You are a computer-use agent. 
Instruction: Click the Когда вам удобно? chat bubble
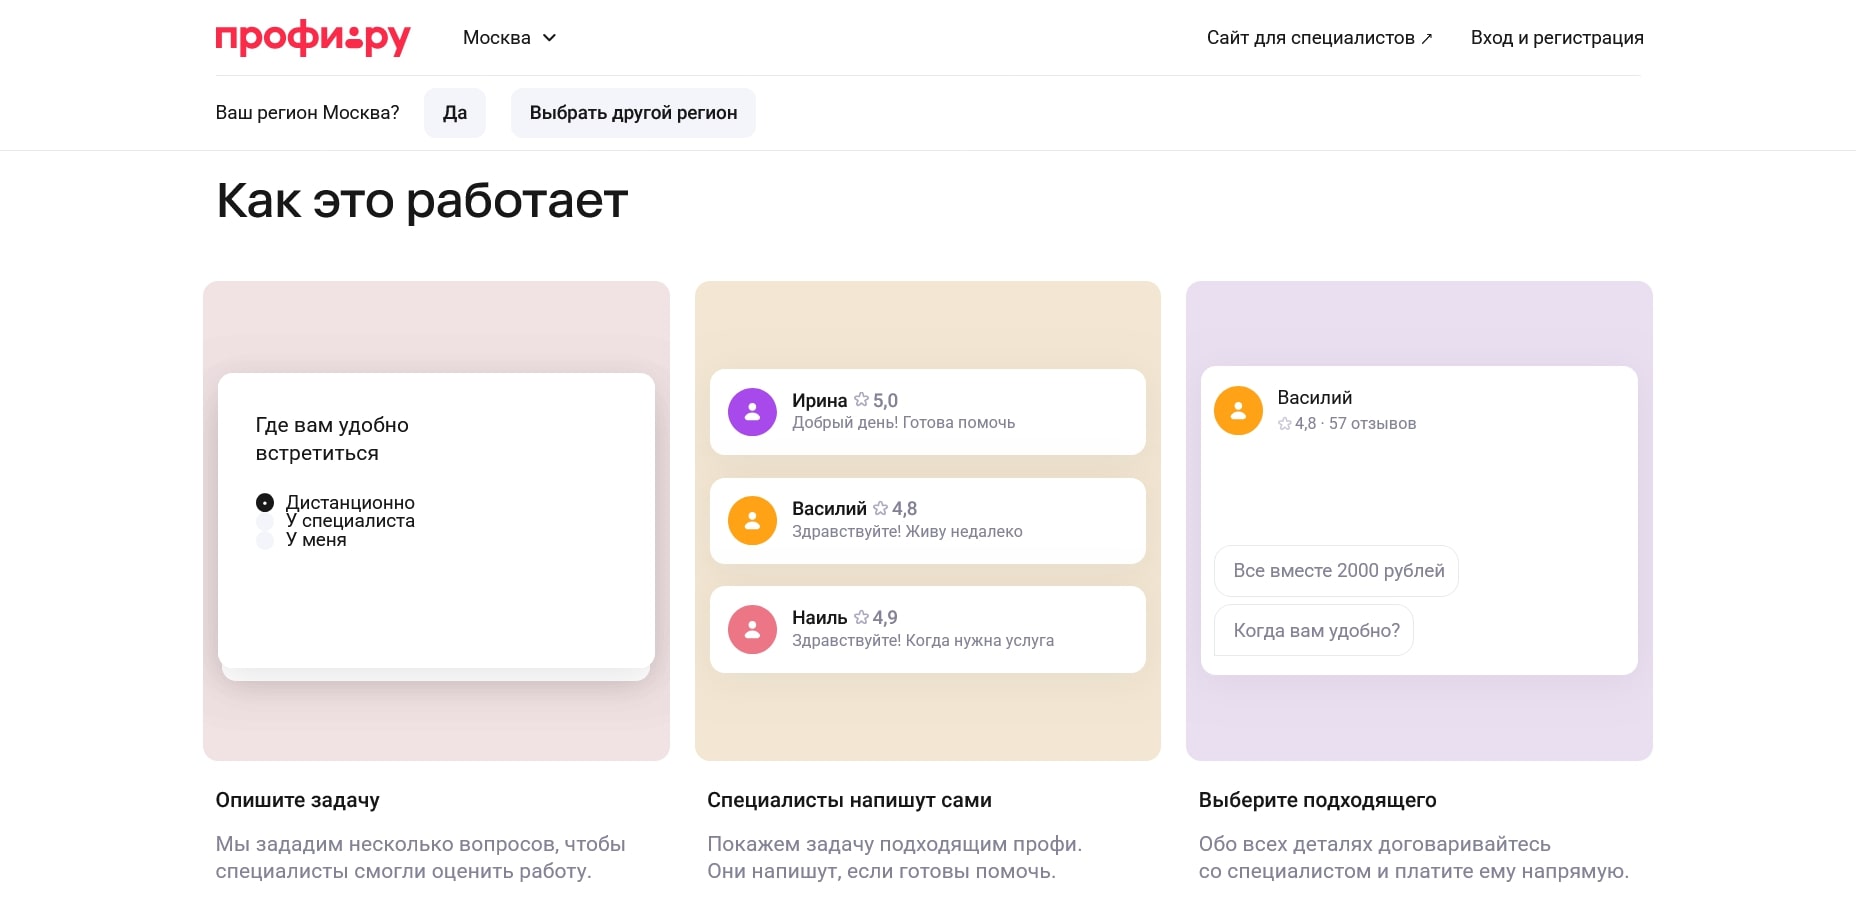[x=1314, y=630]
